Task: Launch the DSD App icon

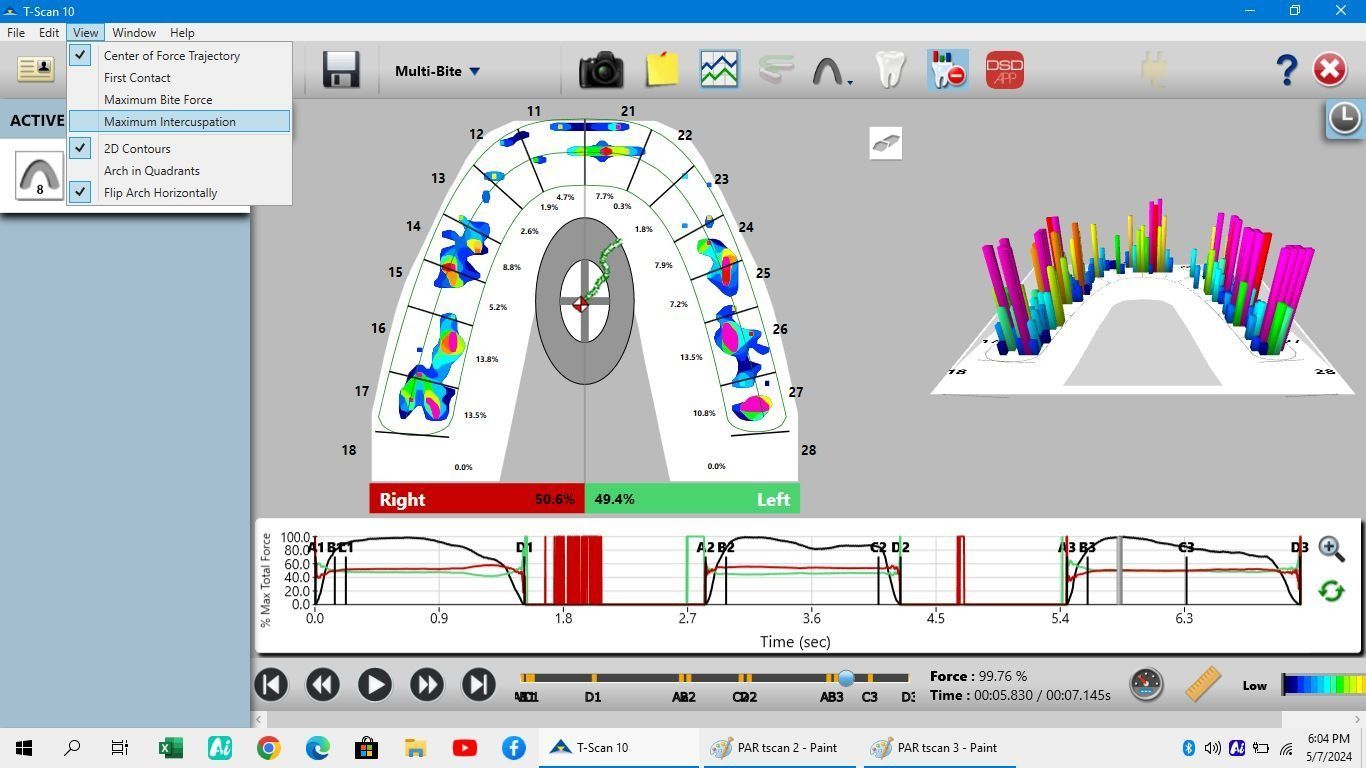Action: 1005,70
